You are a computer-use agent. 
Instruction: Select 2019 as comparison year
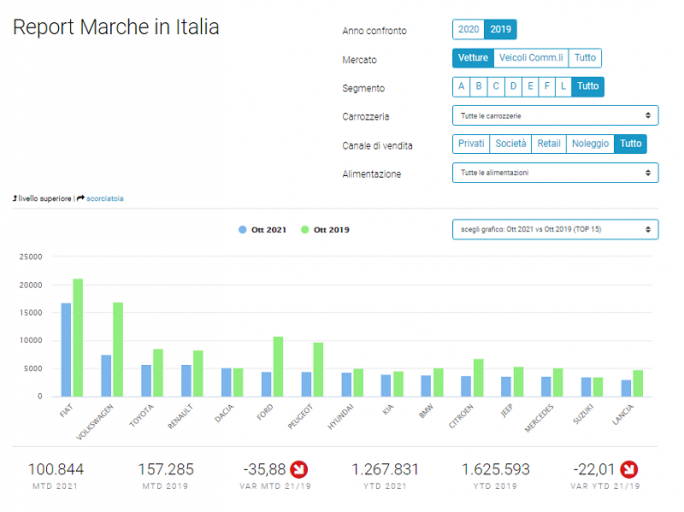tap(500, 29)
